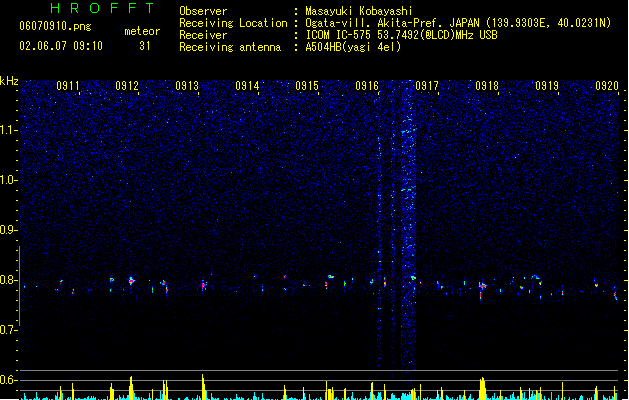
Task: Click the 0920 time marker
Action: pos(607,86)
